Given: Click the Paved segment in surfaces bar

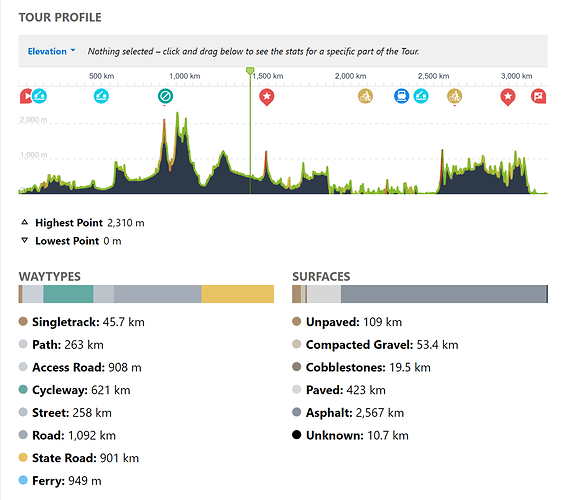Looking at the screenshot, I should coord(324,294).
